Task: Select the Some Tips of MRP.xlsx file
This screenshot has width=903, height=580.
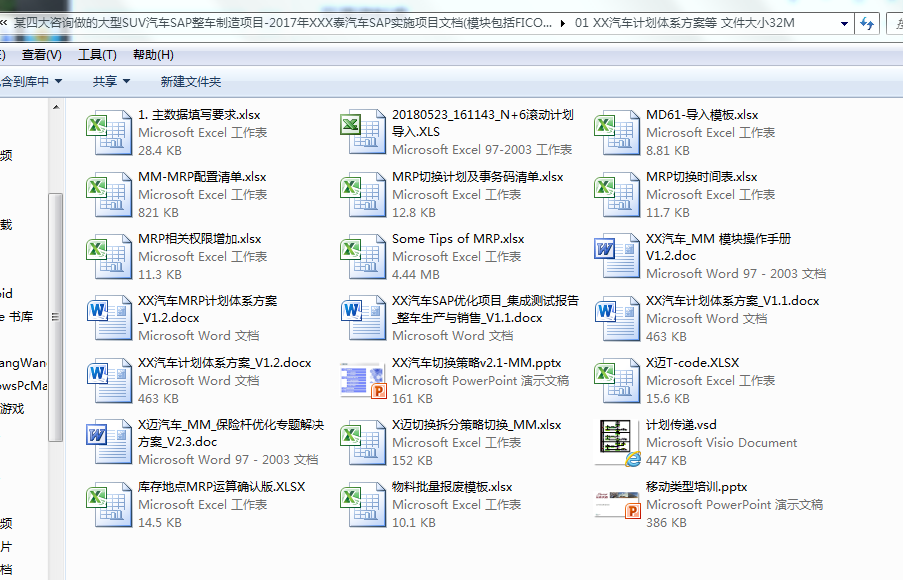Action: point(457,239)
